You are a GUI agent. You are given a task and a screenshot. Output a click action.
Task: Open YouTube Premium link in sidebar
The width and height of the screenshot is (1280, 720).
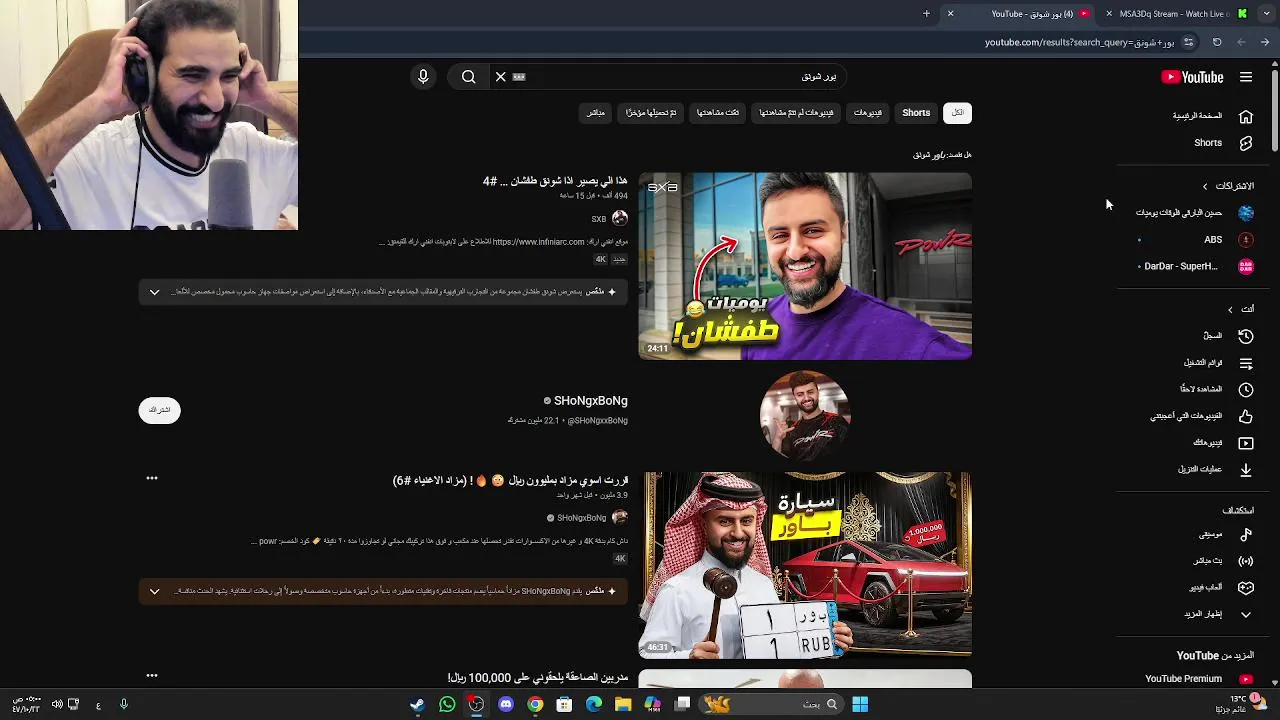pos(1197,679)
